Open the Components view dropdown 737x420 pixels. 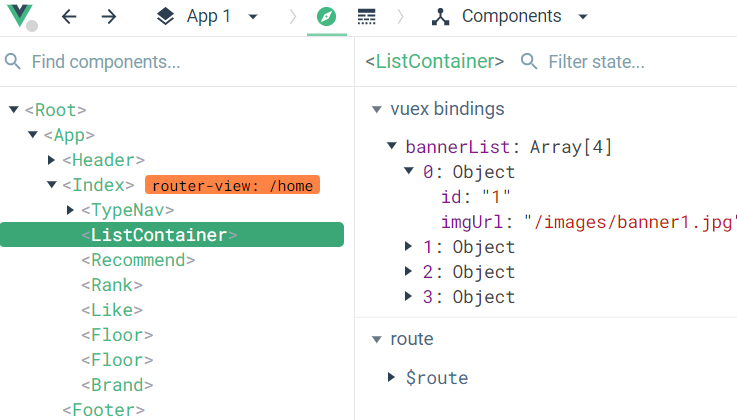(510, 17)
